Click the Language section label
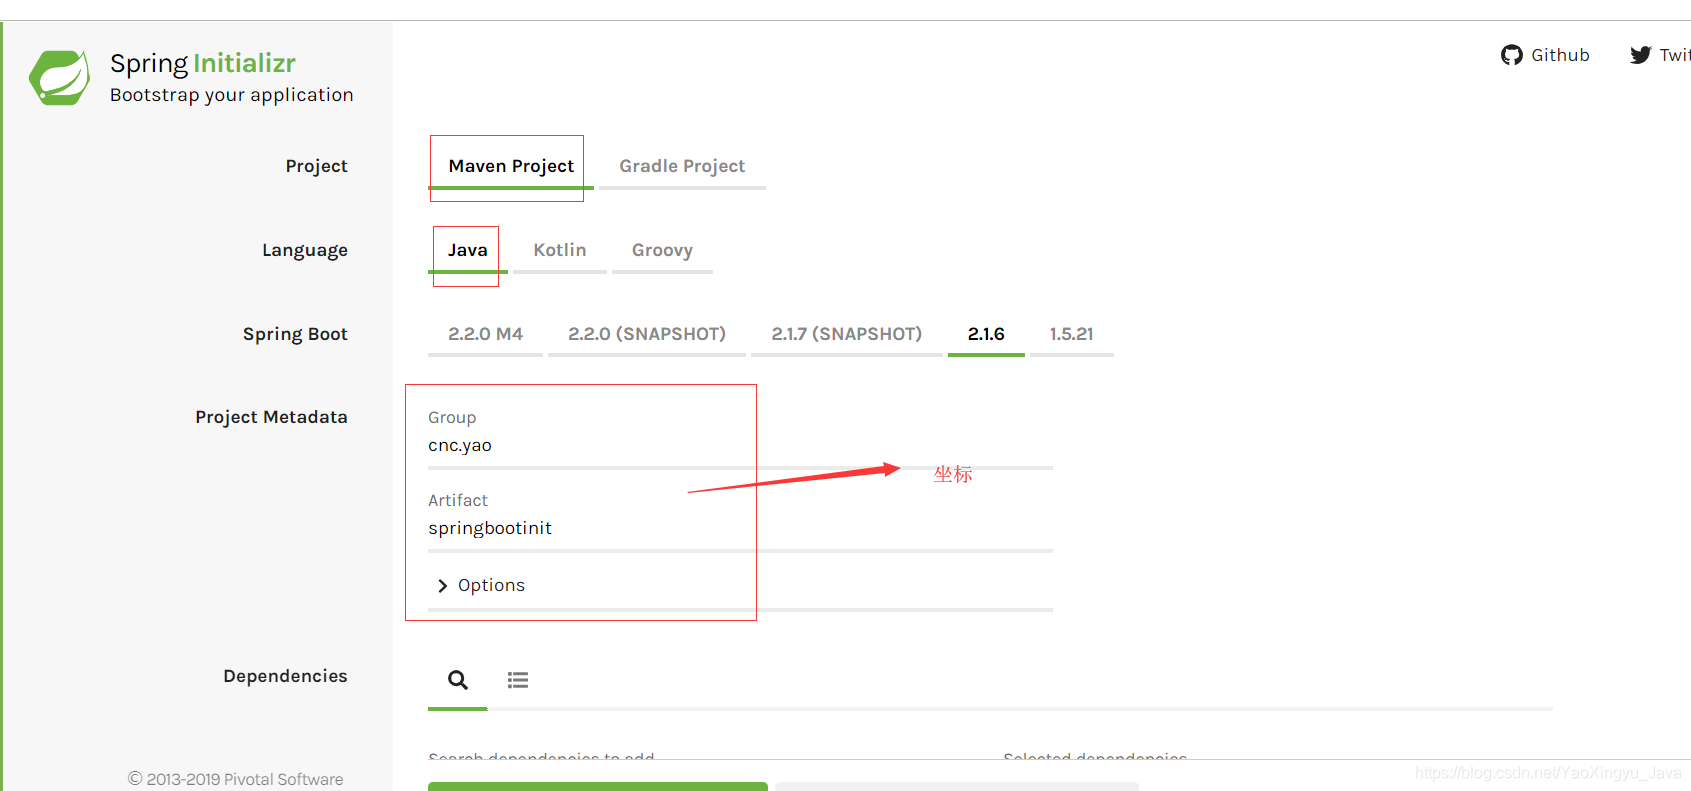The width and height of the screenshot is (1691, 791). [x=305, y=250]
